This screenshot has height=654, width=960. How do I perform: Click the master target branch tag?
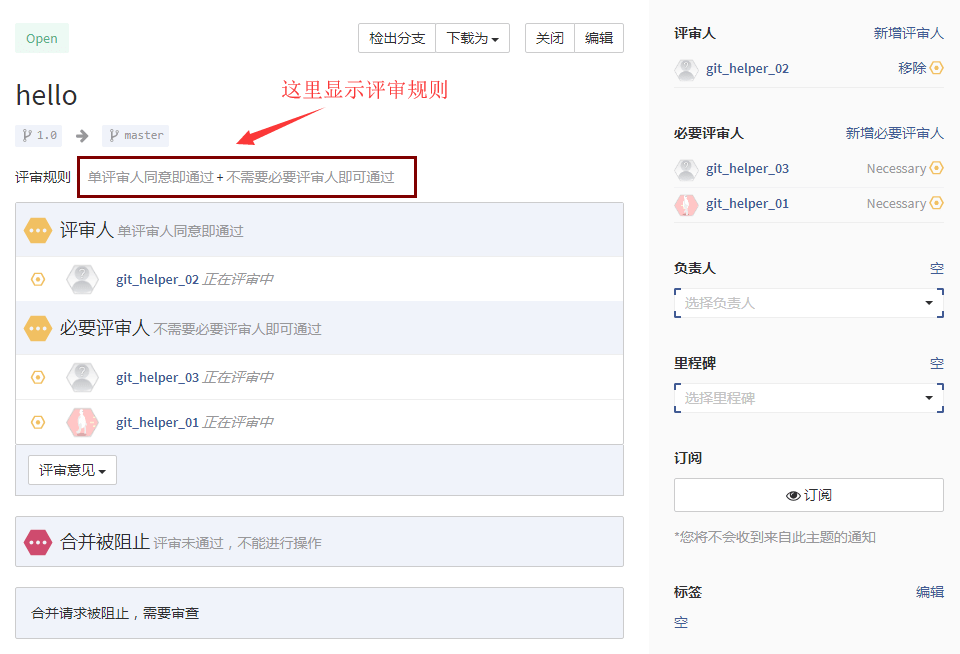[x=136, y=135]
